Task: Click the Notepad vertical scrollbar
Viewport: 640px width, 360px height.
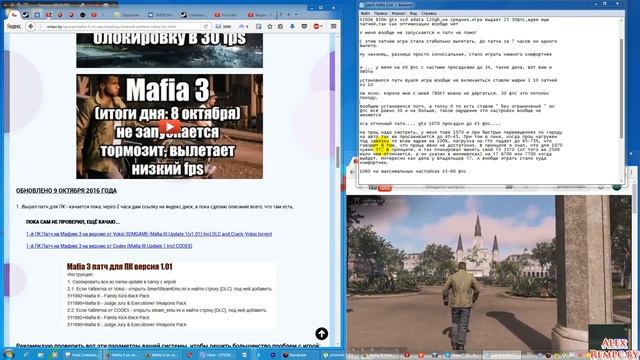Action: click(622, 88)
